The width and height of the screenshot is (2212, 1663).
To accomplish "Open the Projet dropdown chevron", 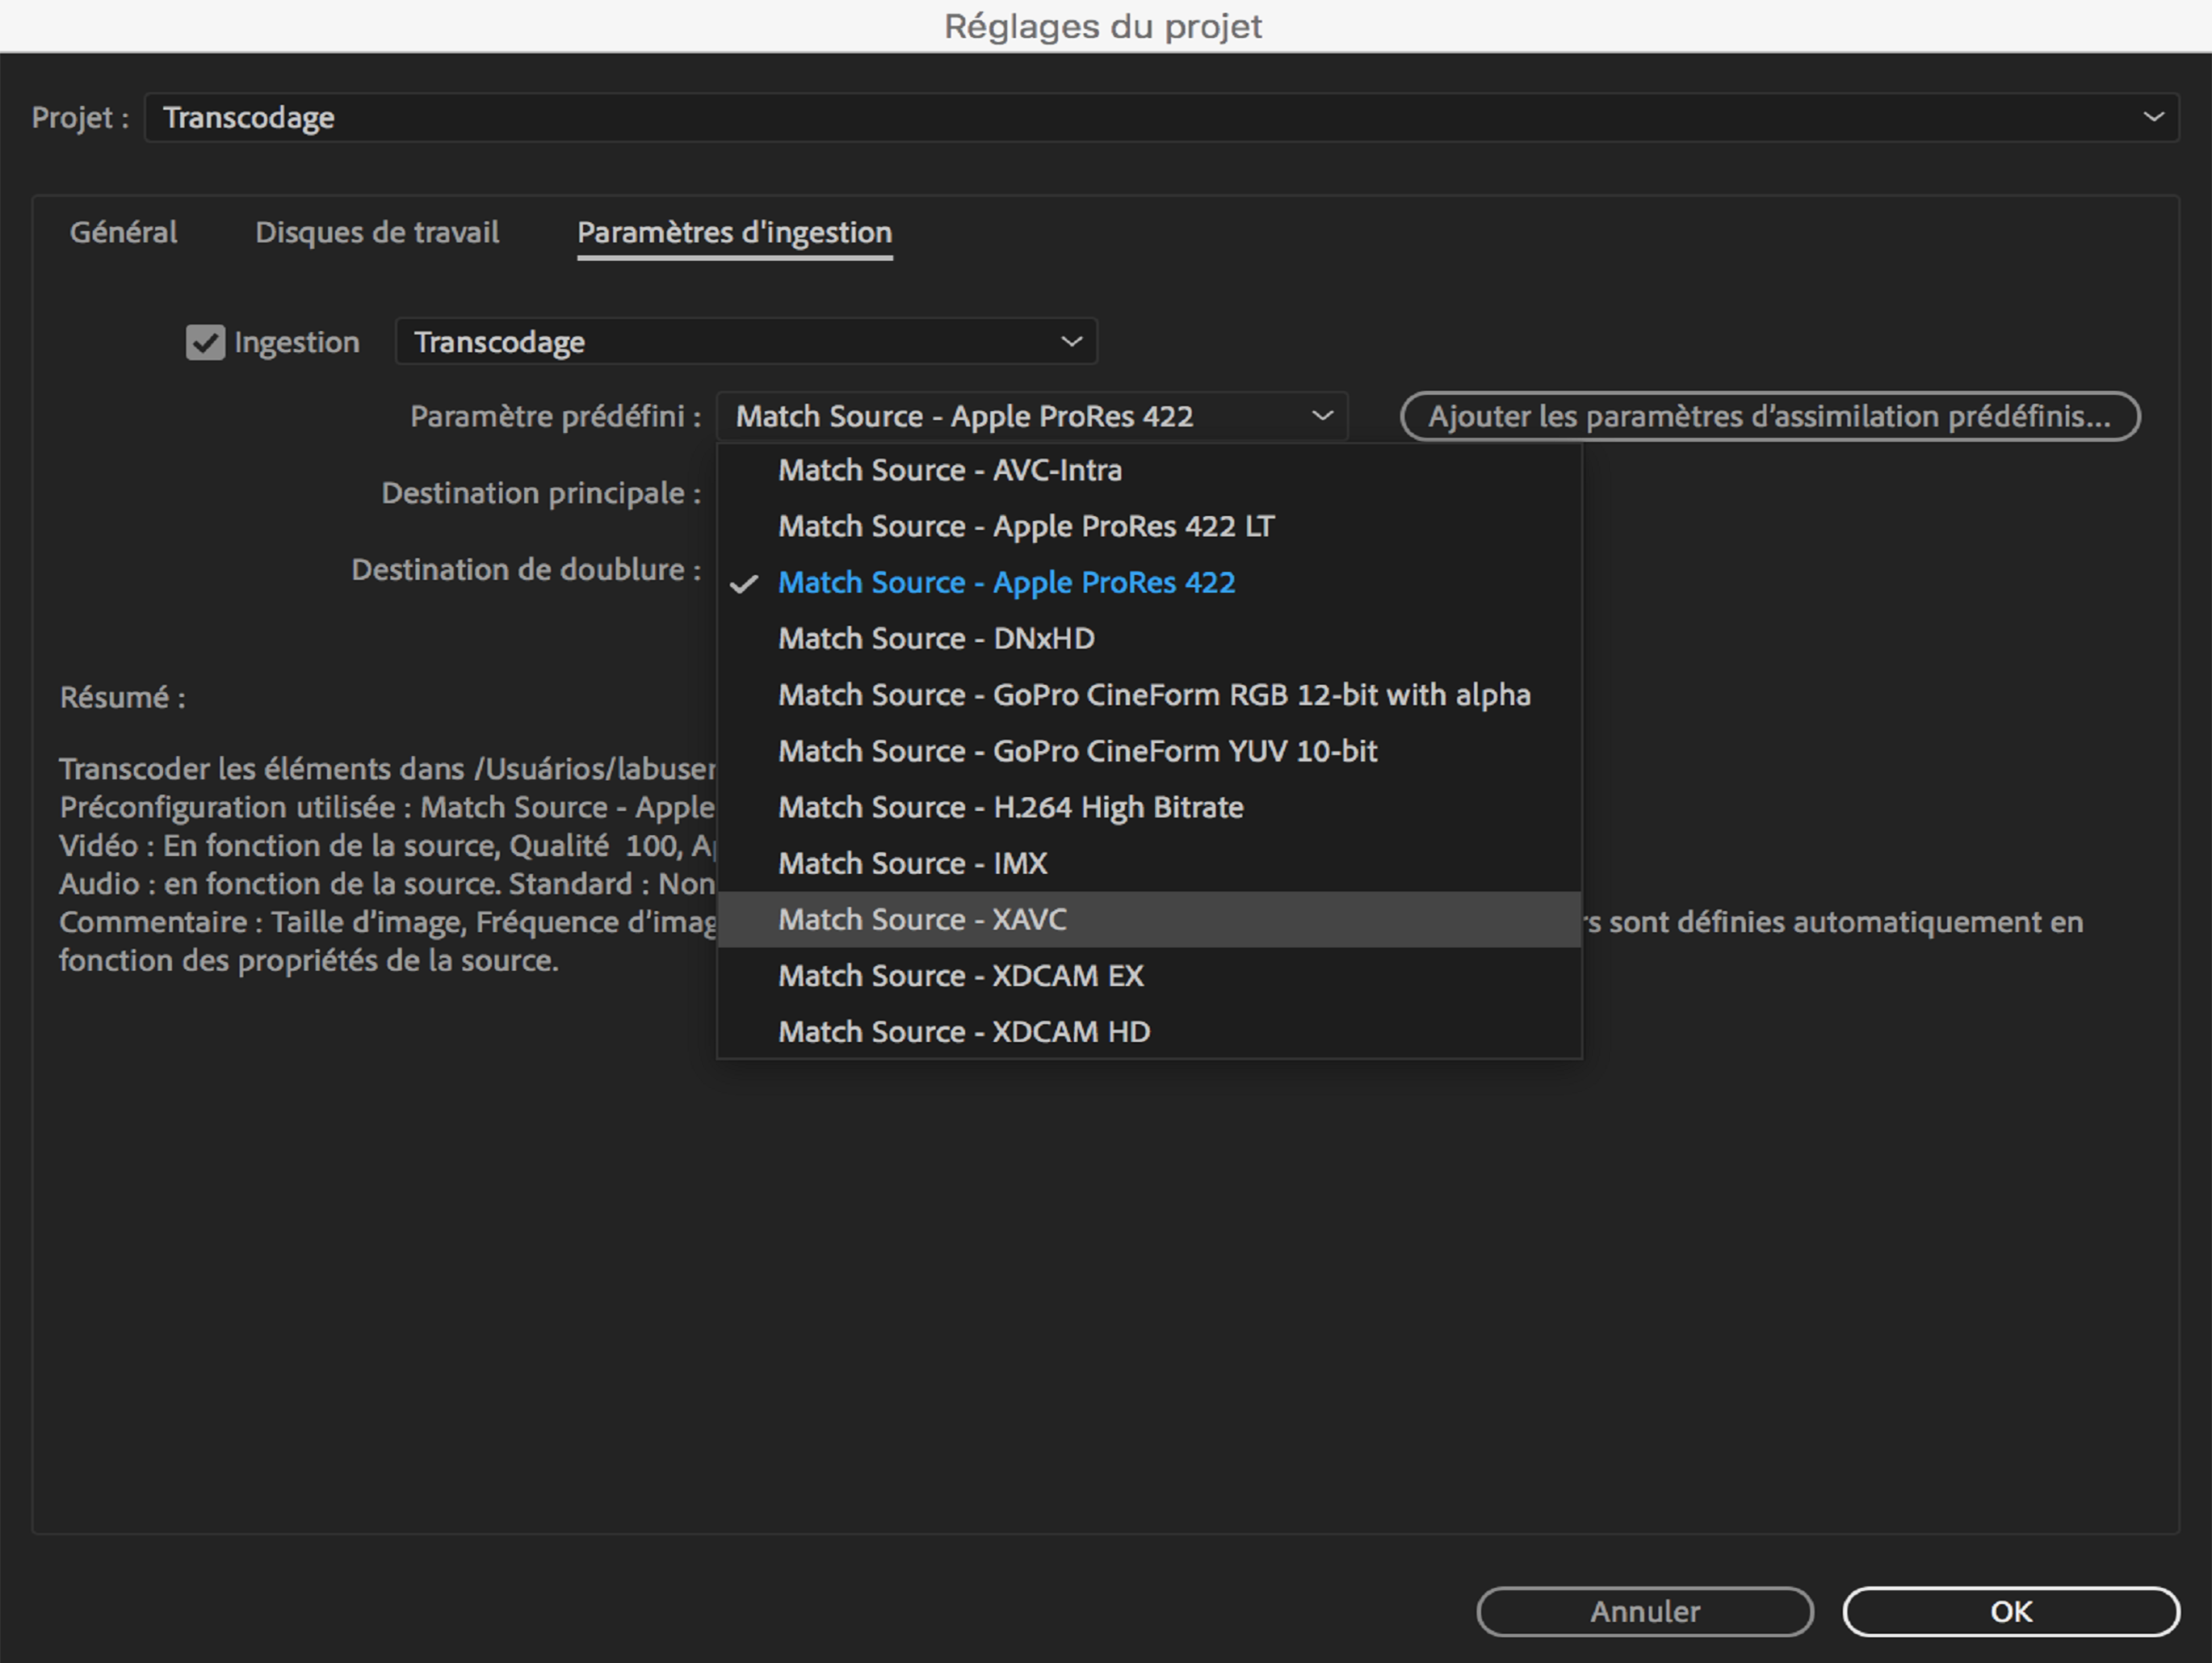I will pyautogui.click(x=2153, y=117).
